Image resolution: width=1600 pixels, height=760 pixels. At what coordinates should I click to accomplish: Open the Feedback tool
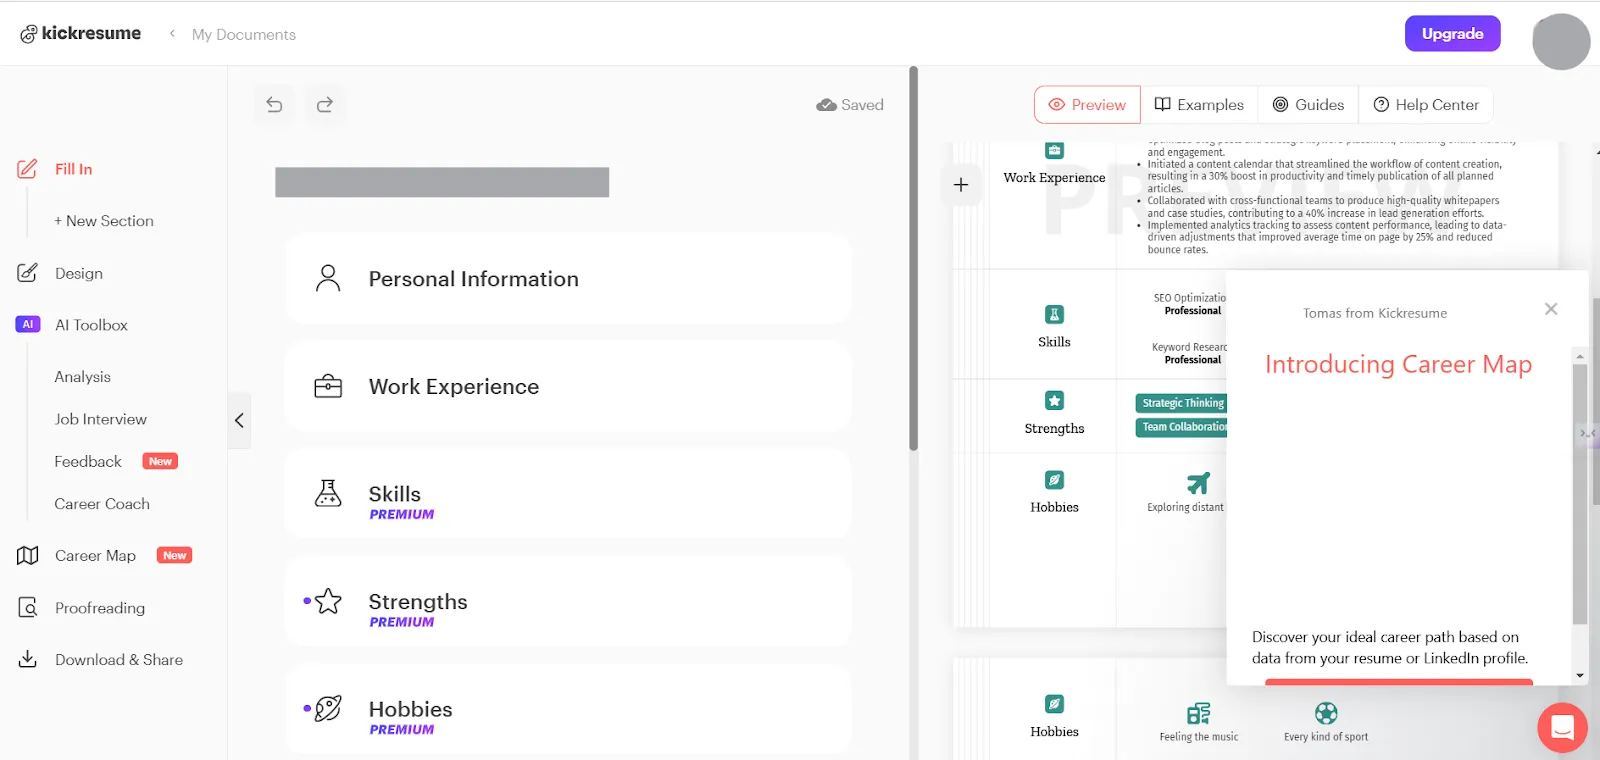point(88,461)
